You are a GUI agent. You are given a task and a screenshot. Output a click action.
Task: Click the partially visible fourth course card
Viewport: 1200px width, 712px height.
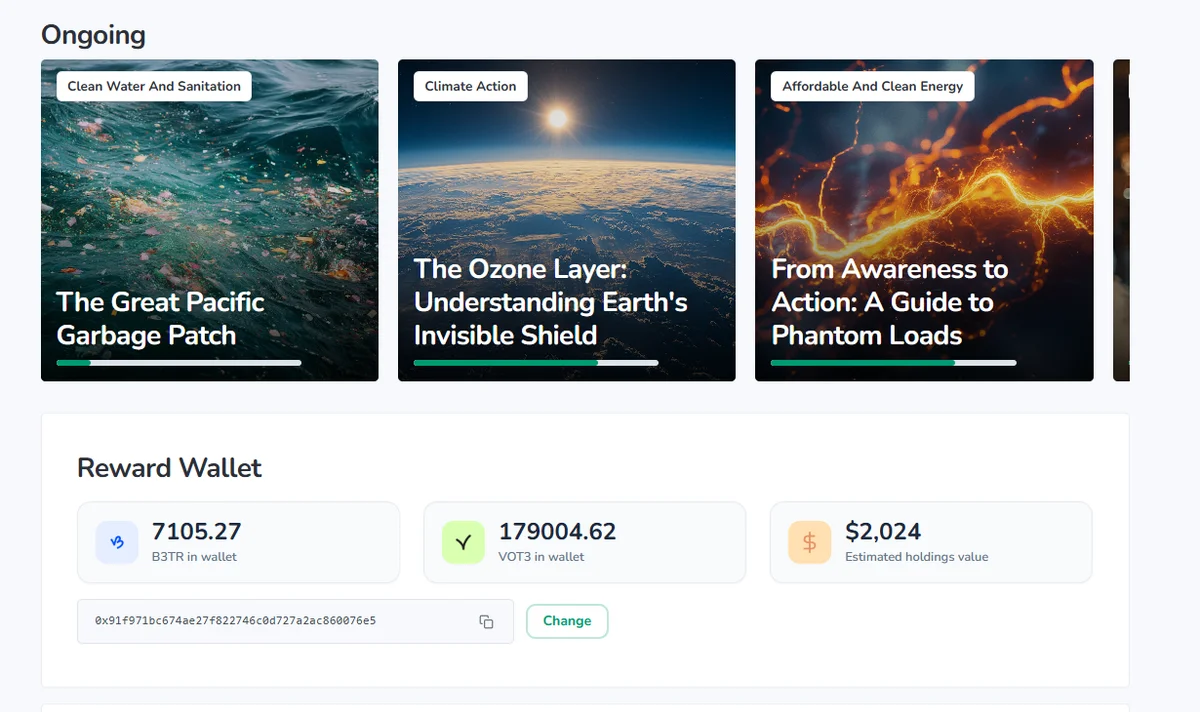click(1121, 220)
